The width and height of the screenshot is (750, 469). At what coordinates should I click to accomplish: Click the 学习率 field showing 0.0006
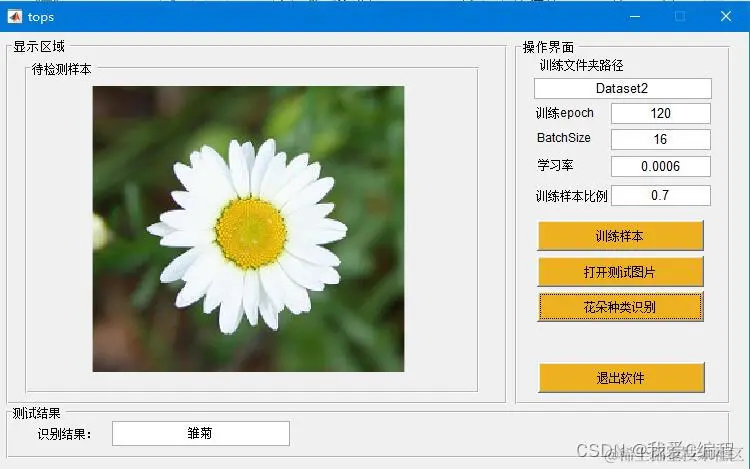point(661,166)
